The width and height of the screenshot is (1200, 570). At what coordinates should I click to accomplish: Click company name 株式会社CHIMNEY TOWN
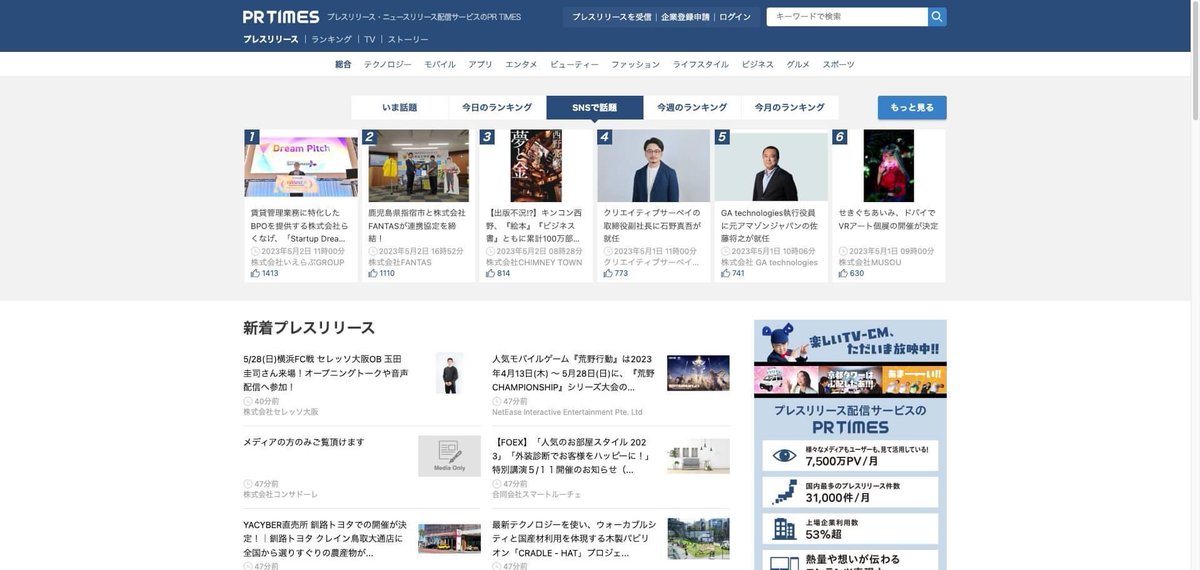point(534,263)
